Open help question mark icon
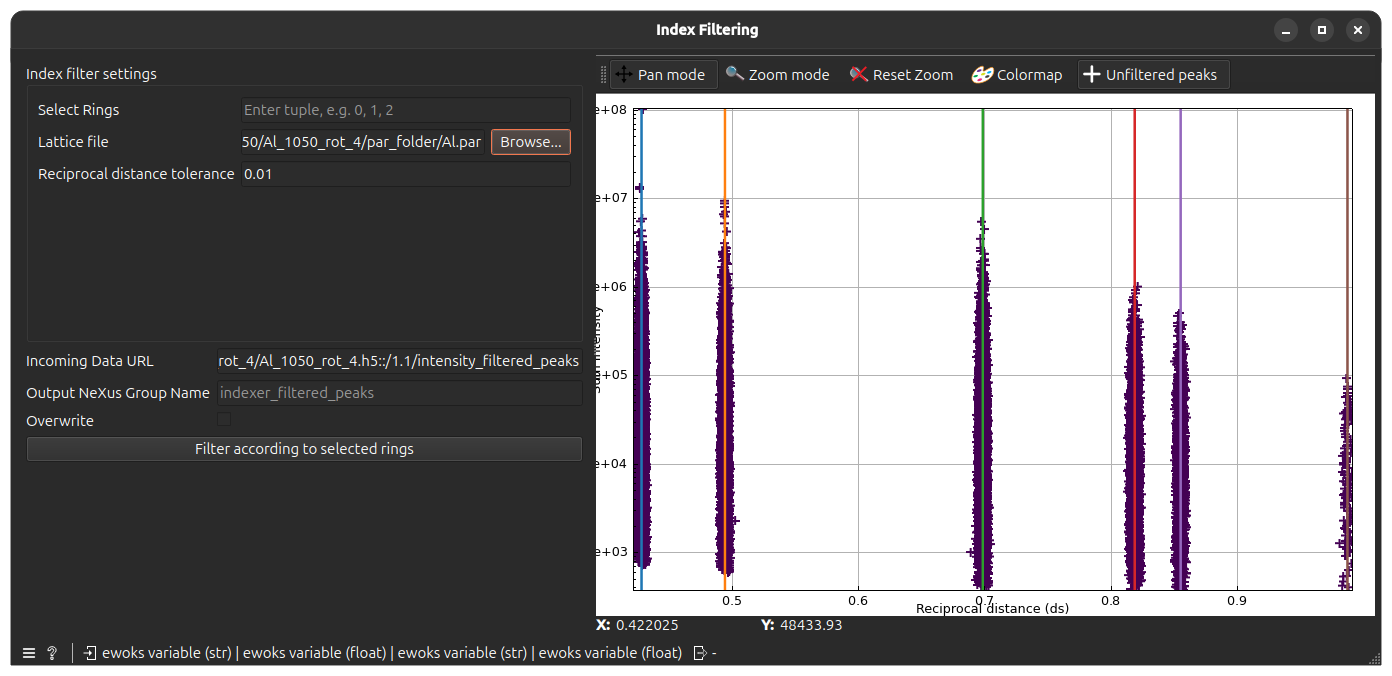The width and height of the screenshot is (1392, 676). [52, 653]
